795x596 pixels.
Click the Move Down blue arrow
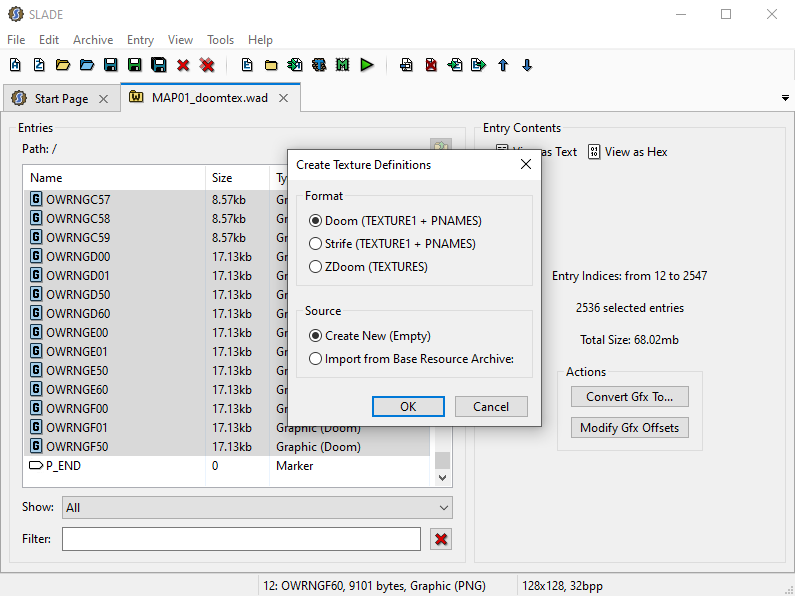click(527, 65)
